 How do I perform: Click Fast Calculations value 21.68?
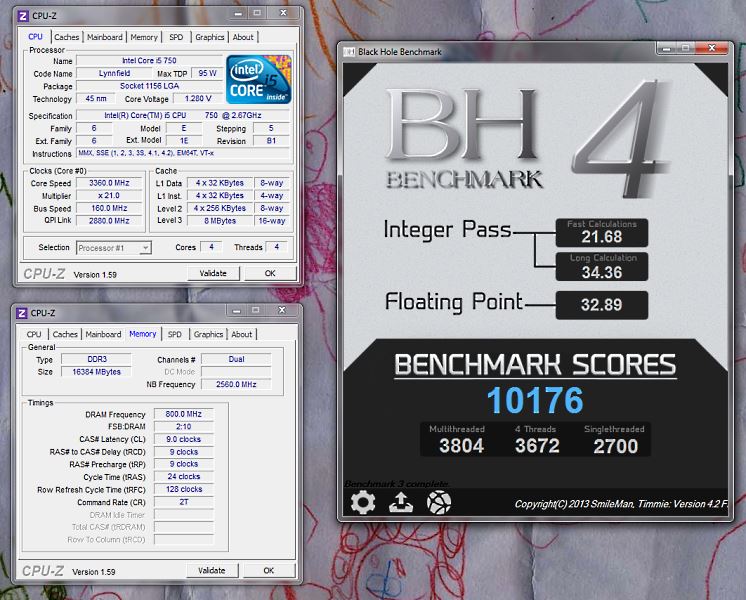pyautogui.click(x=602, y=236)
